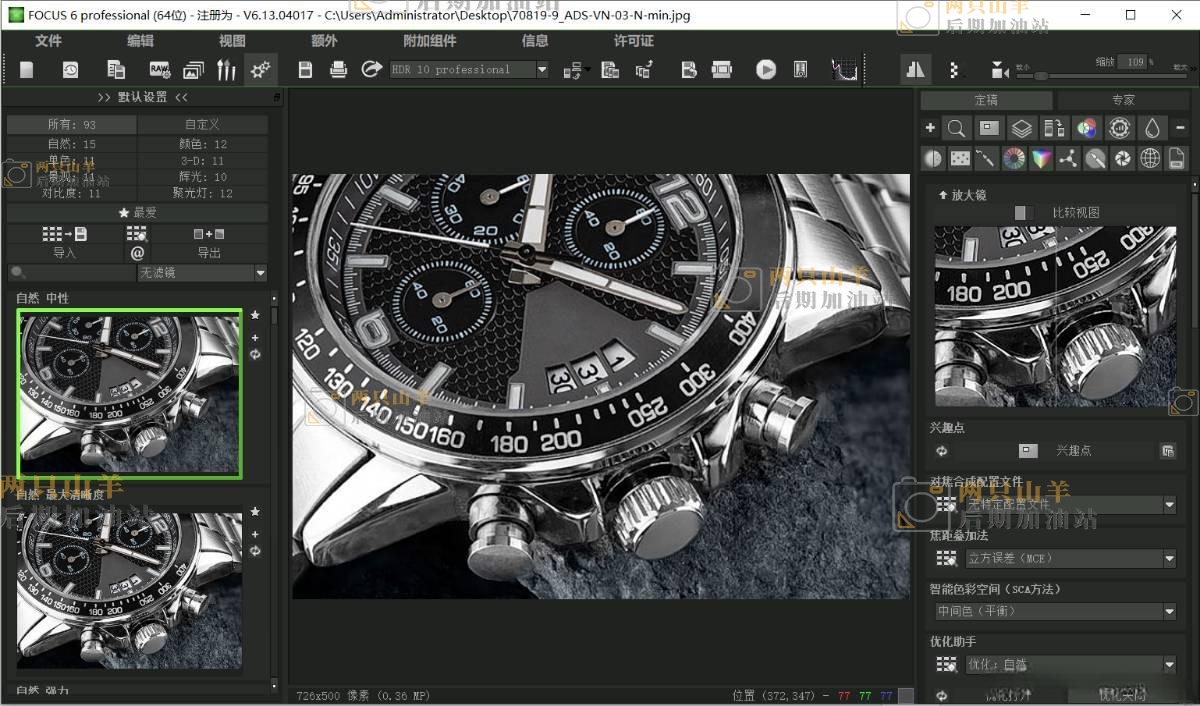The image size is (1200, 706).
Task: Click the histogram icon in toolbar
Action: point(844,69)
